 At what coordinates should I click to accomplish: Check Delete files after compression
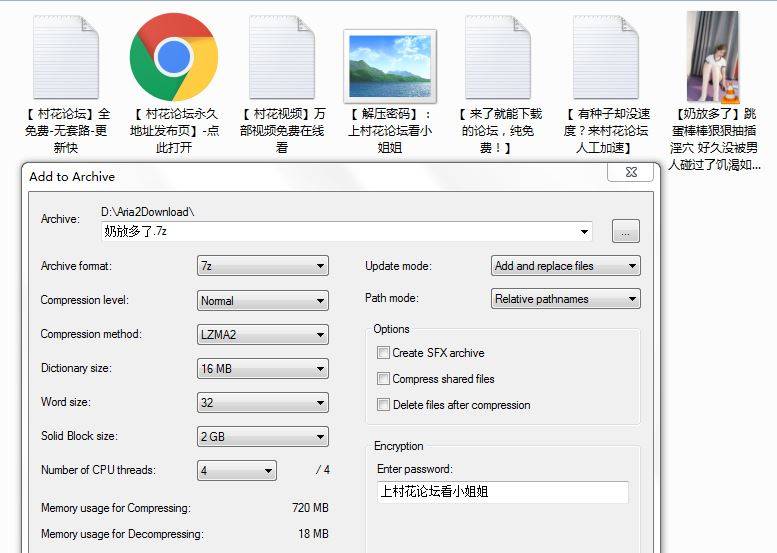pyautogui.click(x=383, y=405)
